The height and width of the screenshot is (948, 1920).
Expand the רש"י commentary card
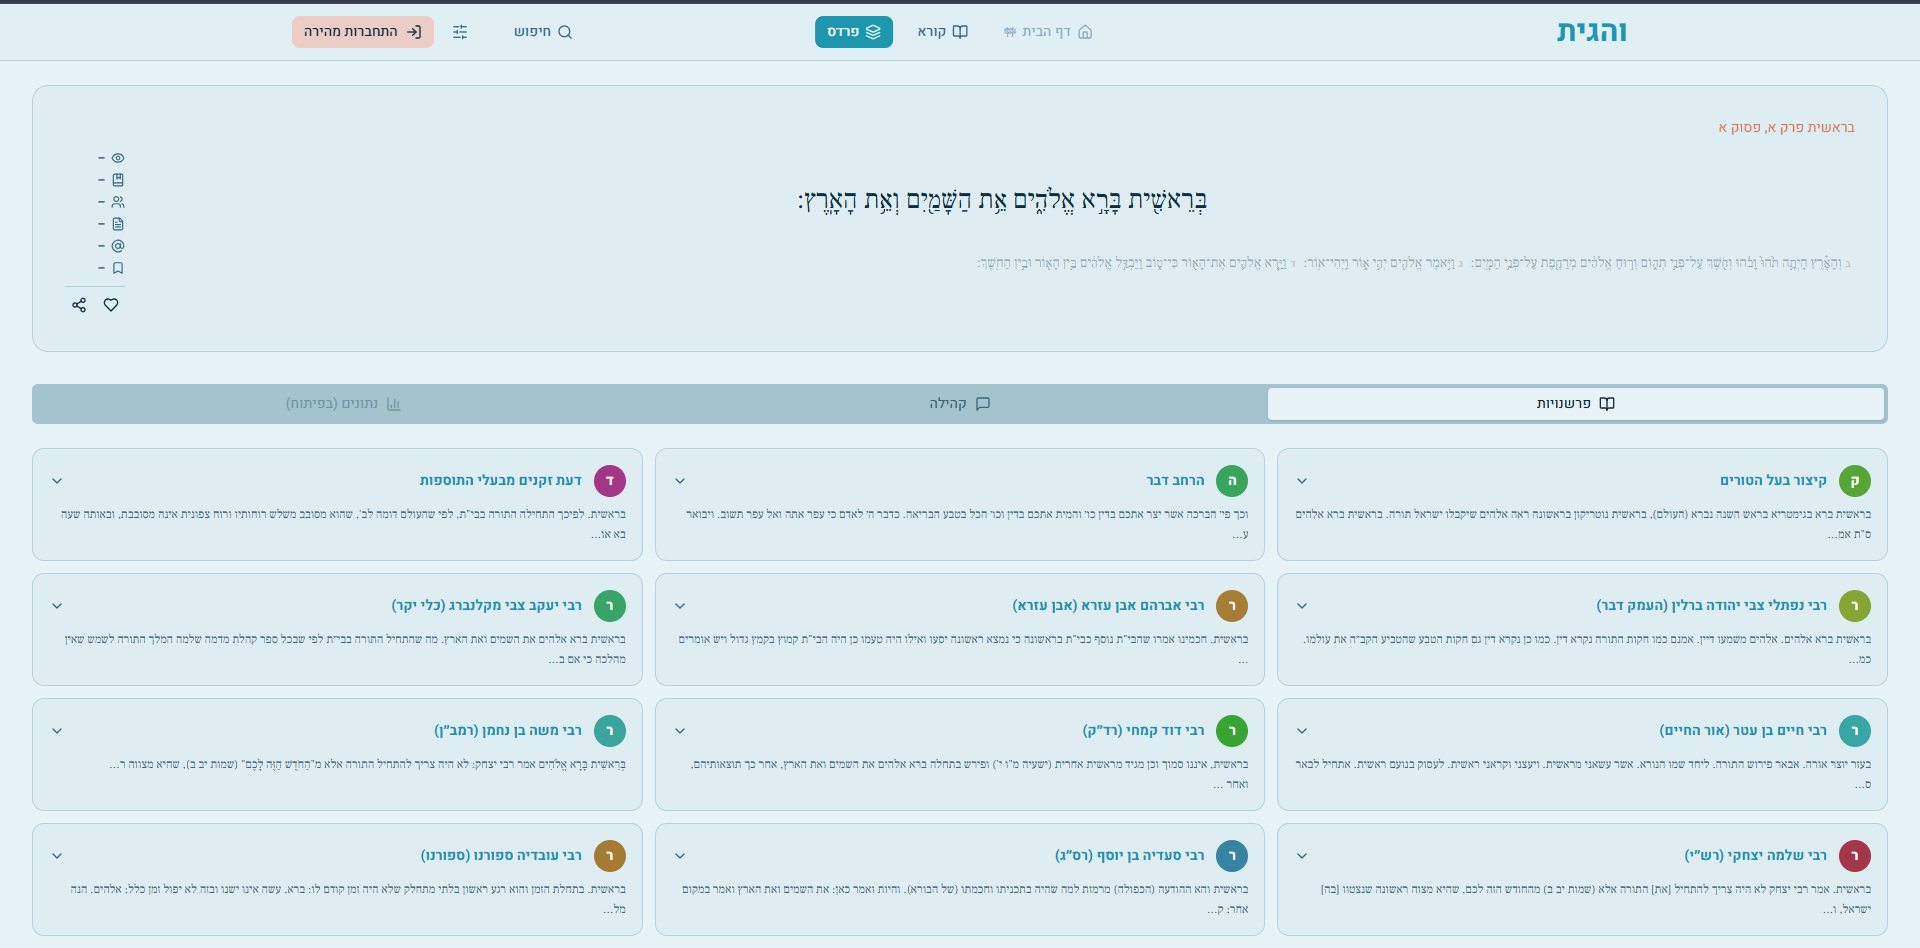click(1301, 855)
